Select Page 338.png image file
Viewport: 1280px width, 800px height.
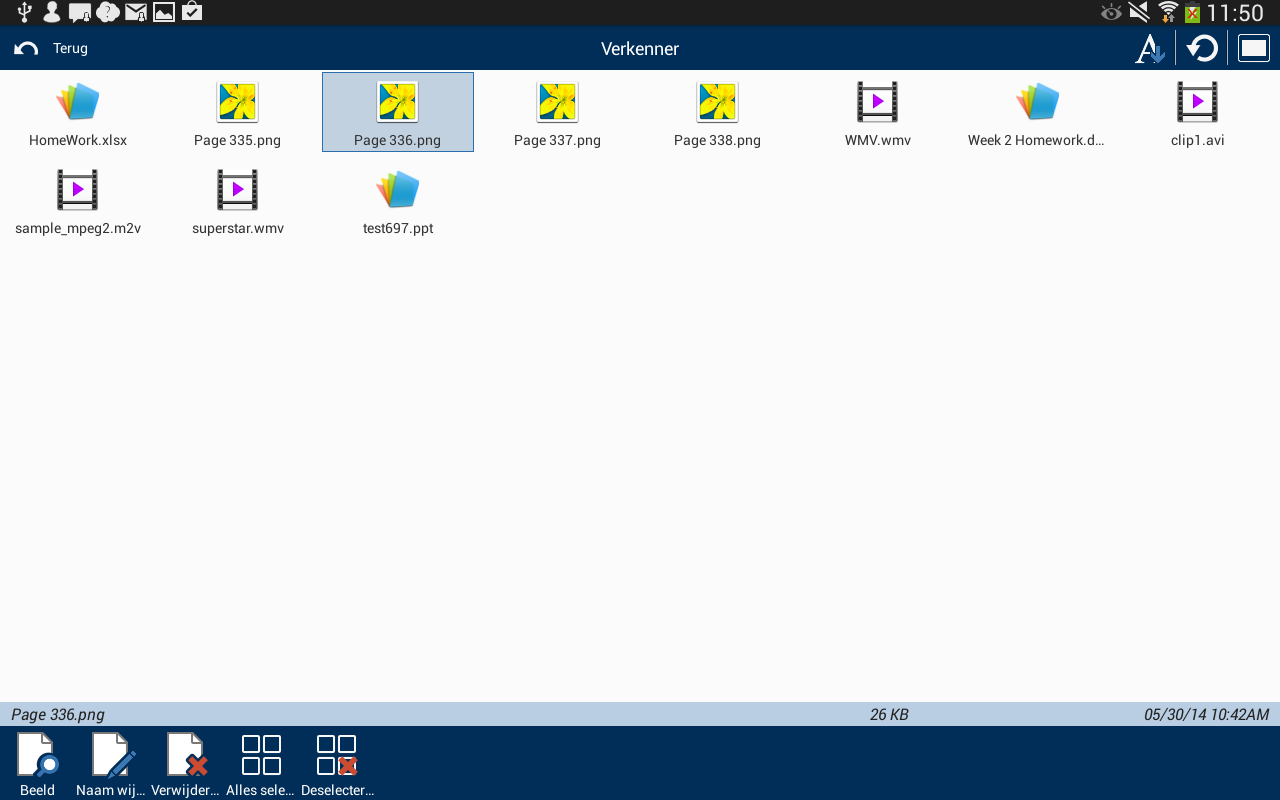(718, 112)
